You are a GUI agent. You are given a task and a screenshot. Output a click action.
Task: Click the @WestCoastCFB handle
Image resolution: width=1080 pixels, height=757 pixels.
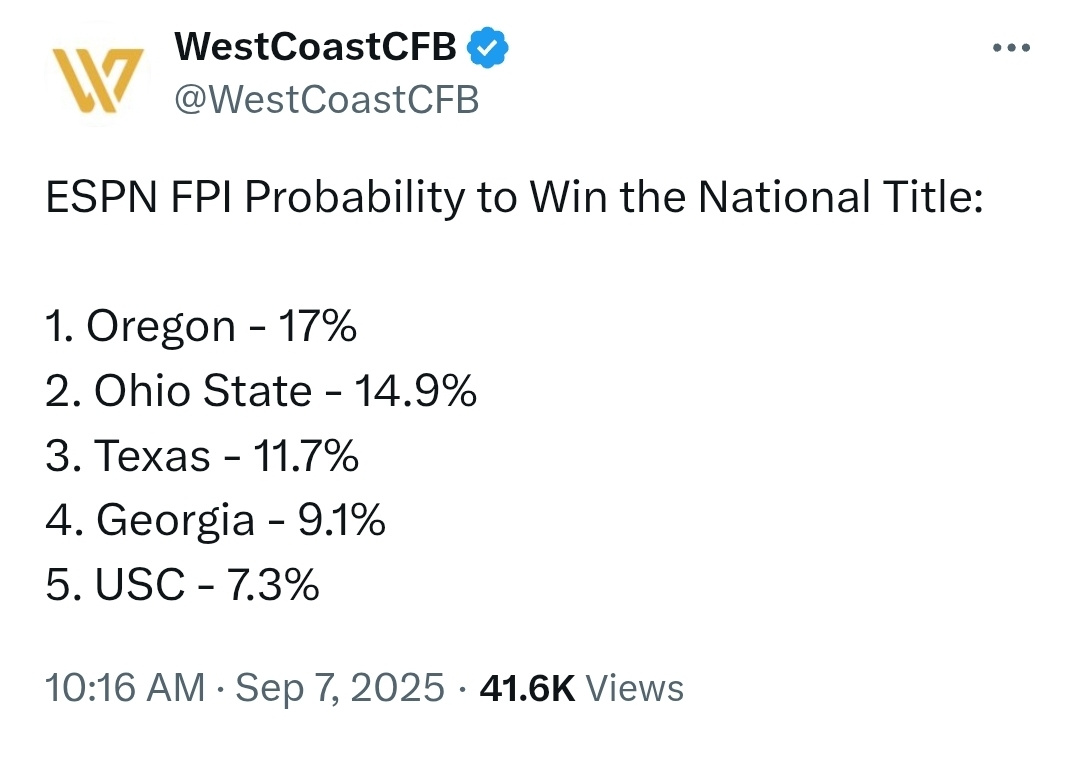pos(326,99)
